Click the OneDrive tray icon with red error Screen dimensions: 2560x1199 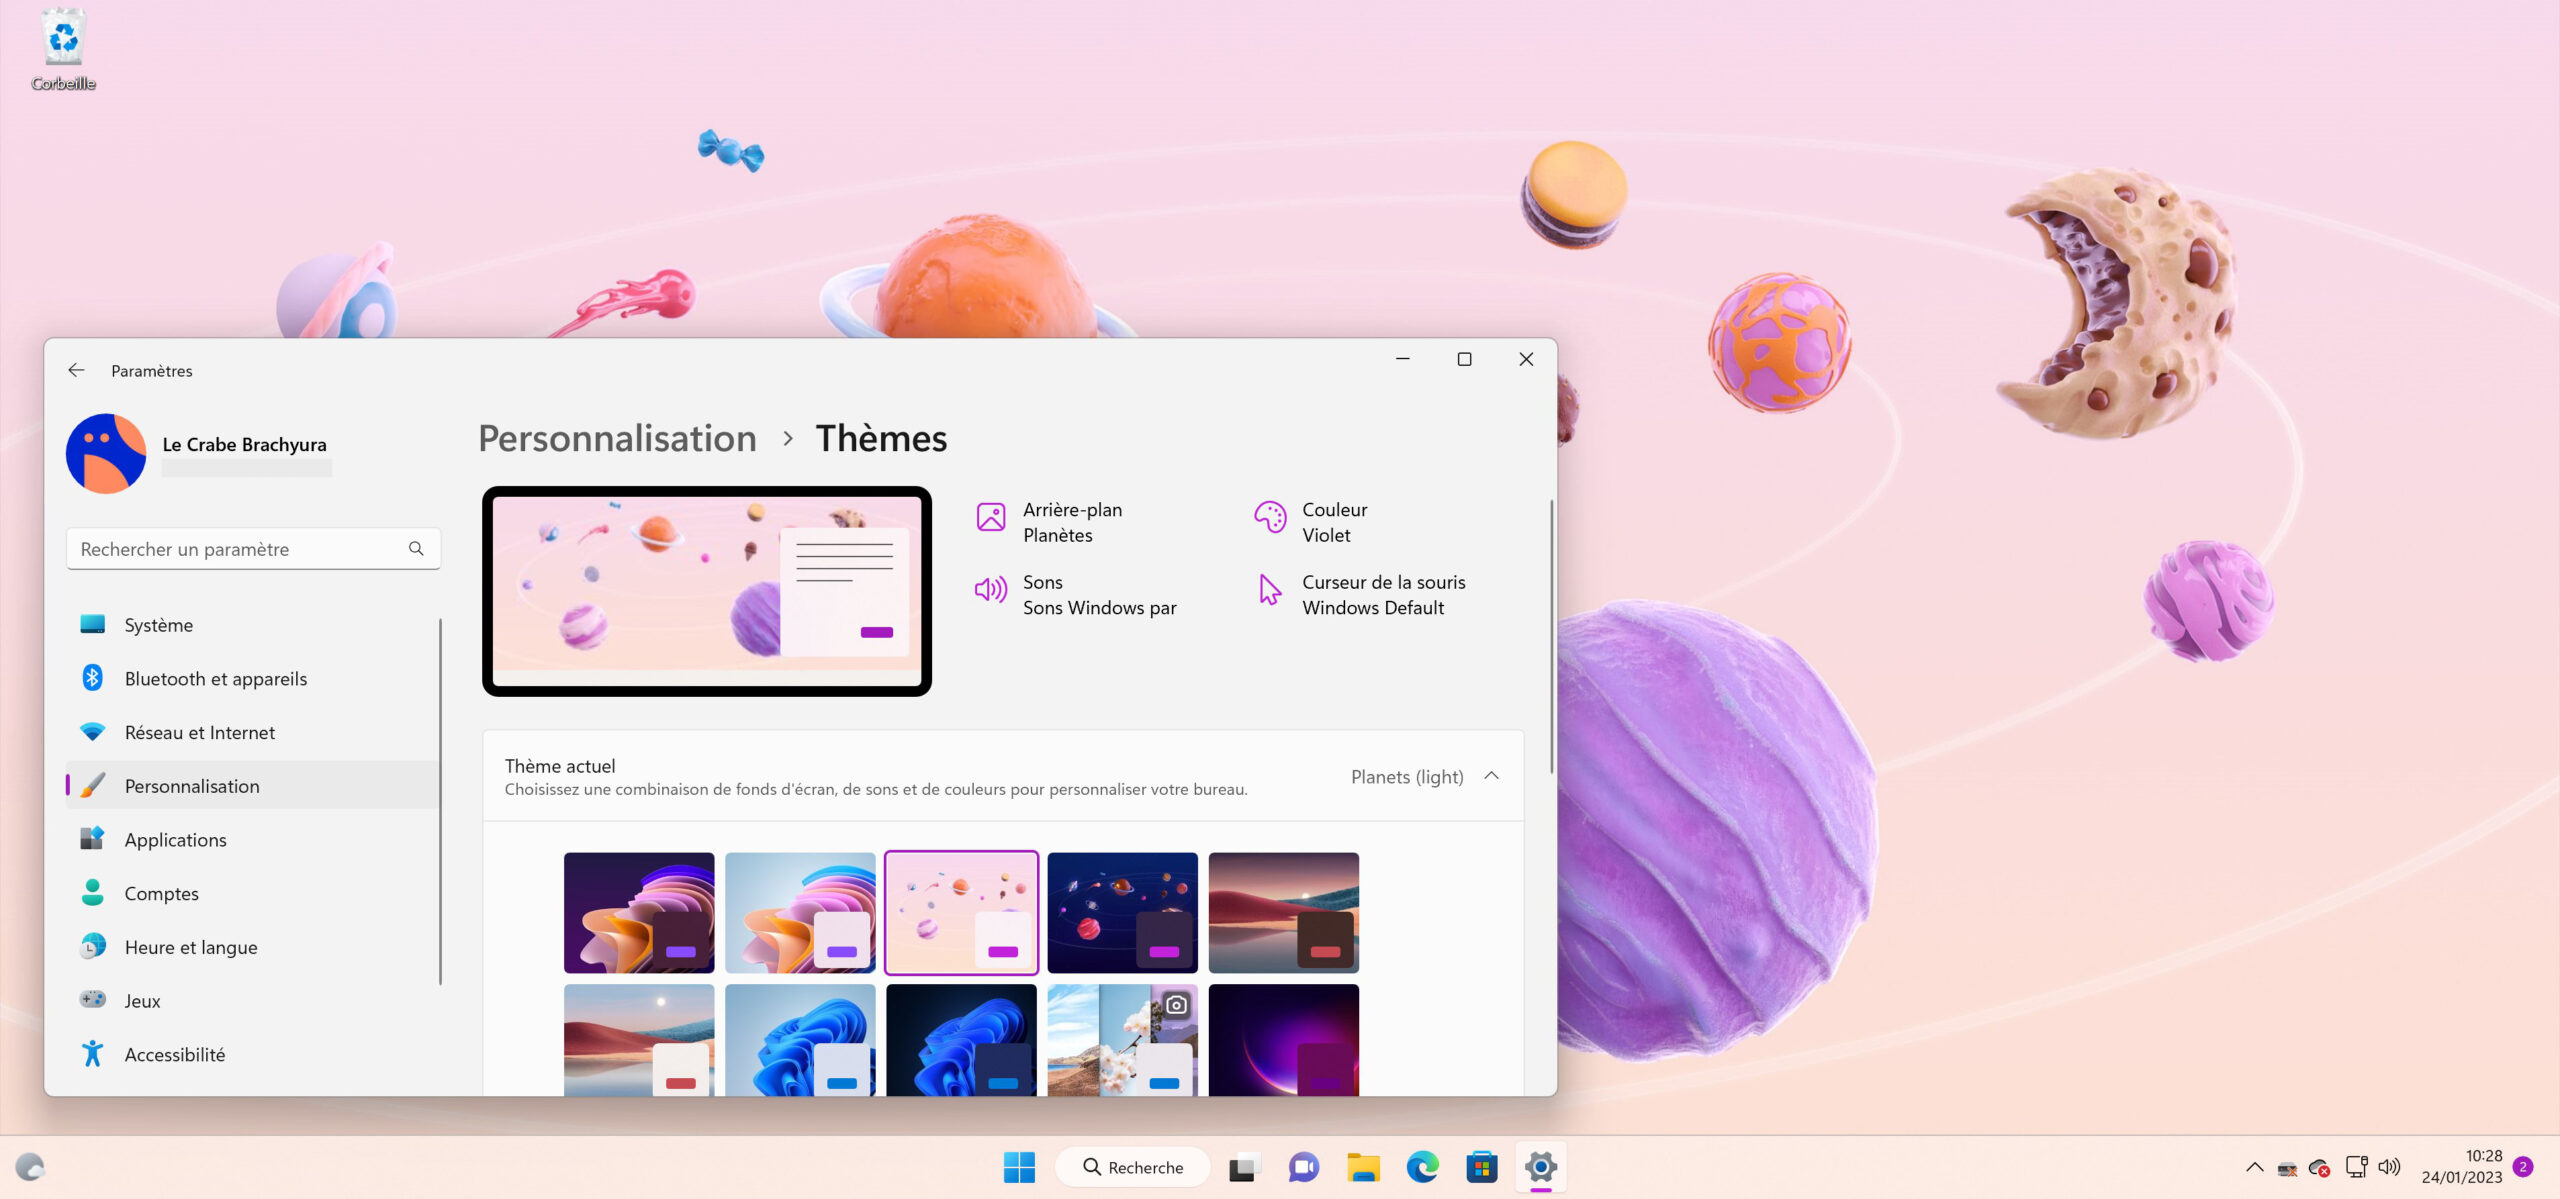click(2320, 1168)
